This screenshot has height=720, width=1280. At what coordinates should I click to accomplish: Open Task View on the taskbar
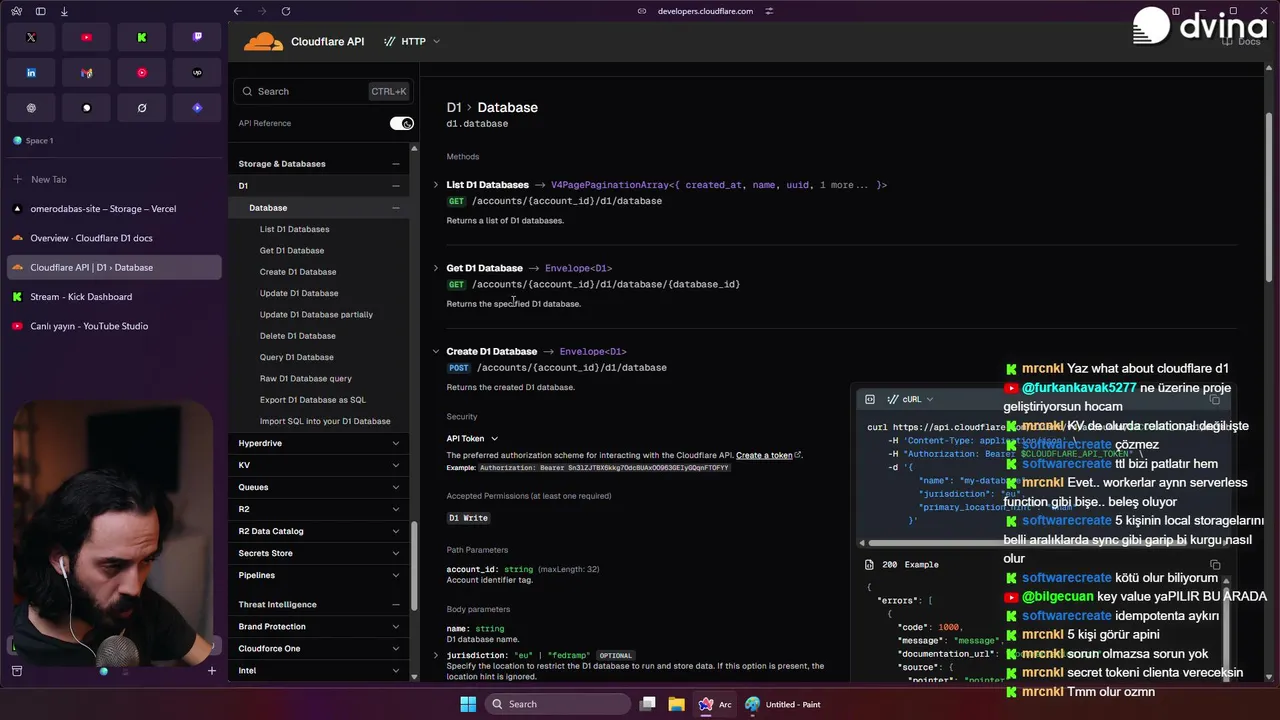[648, 704]
